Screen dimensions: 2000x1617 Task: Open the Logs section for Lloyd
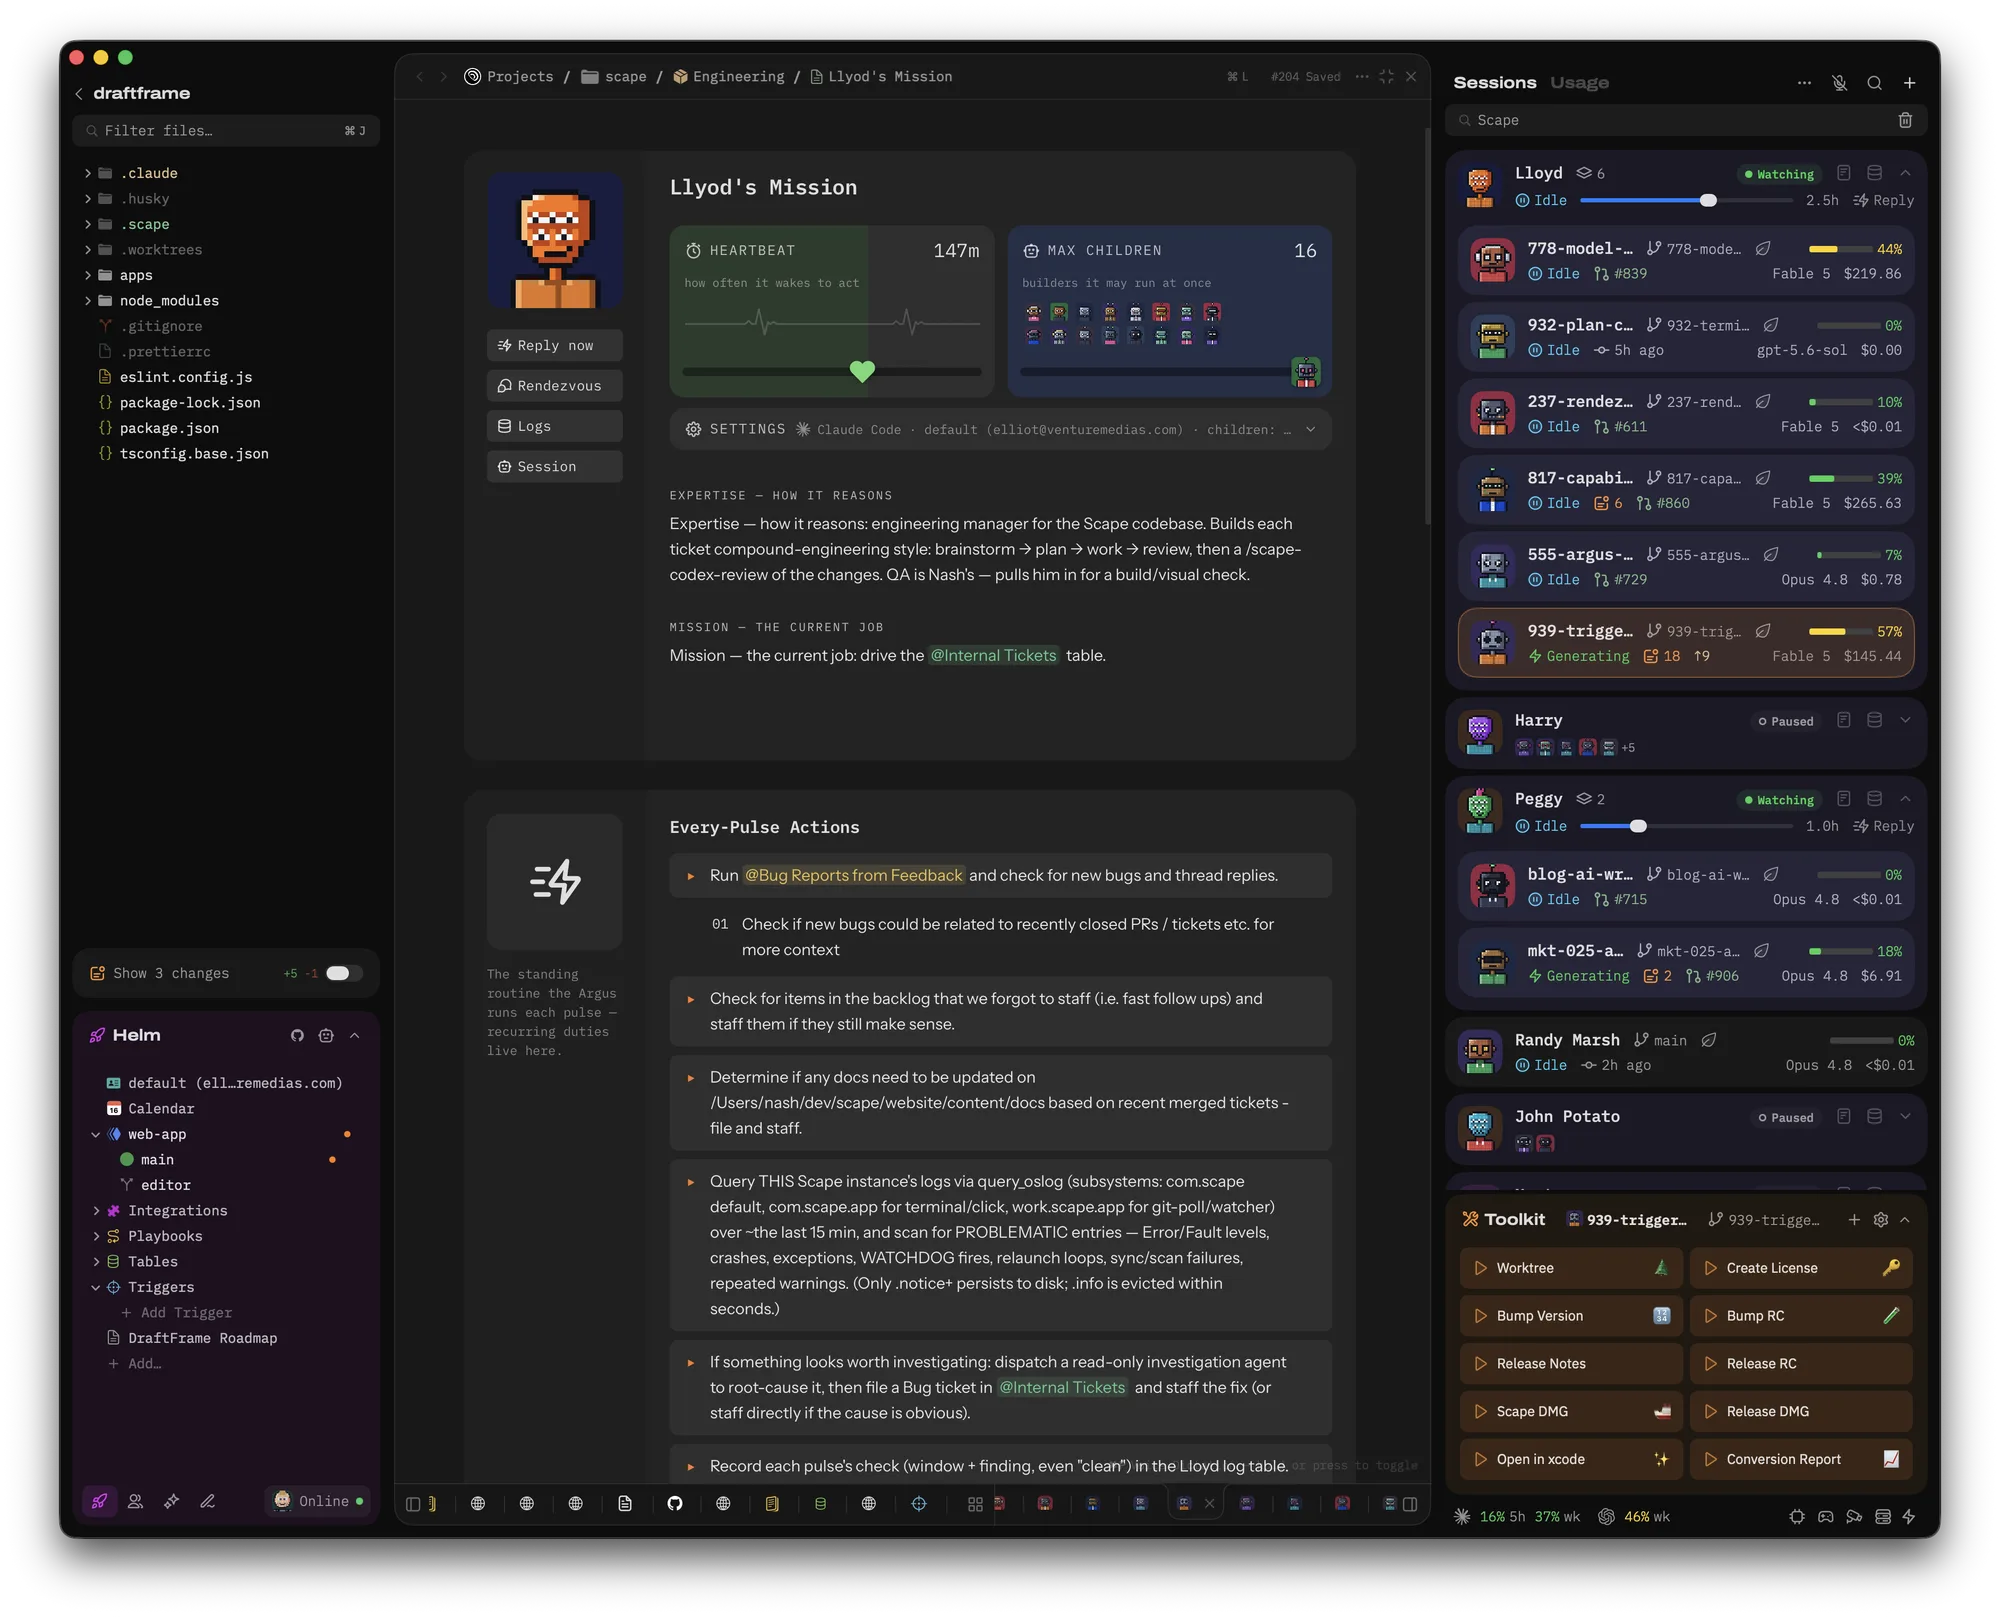[x=554, y=427]
